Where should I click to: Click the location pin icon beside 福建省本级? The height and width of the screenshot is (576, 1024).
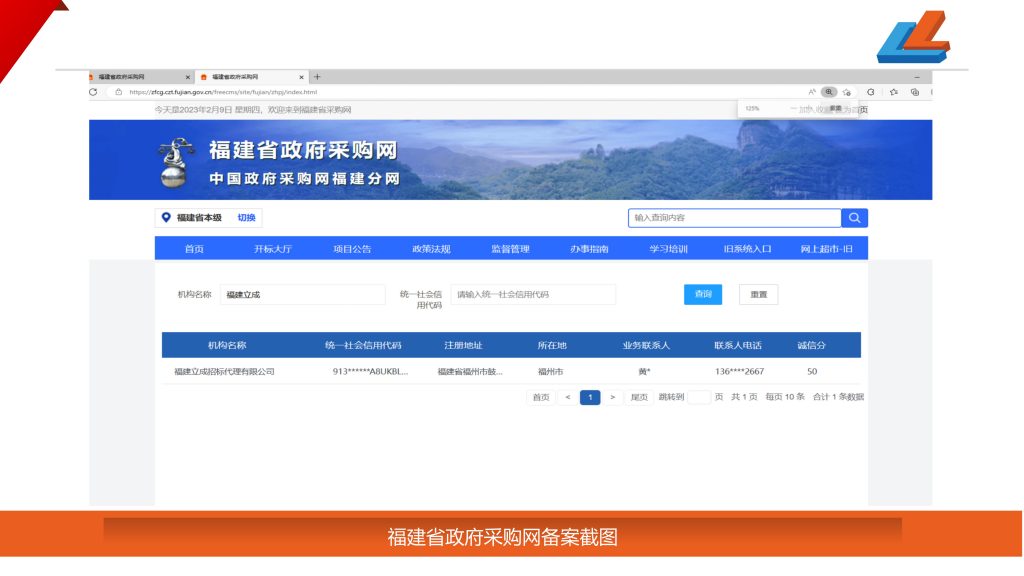click(x=166, y=218)
